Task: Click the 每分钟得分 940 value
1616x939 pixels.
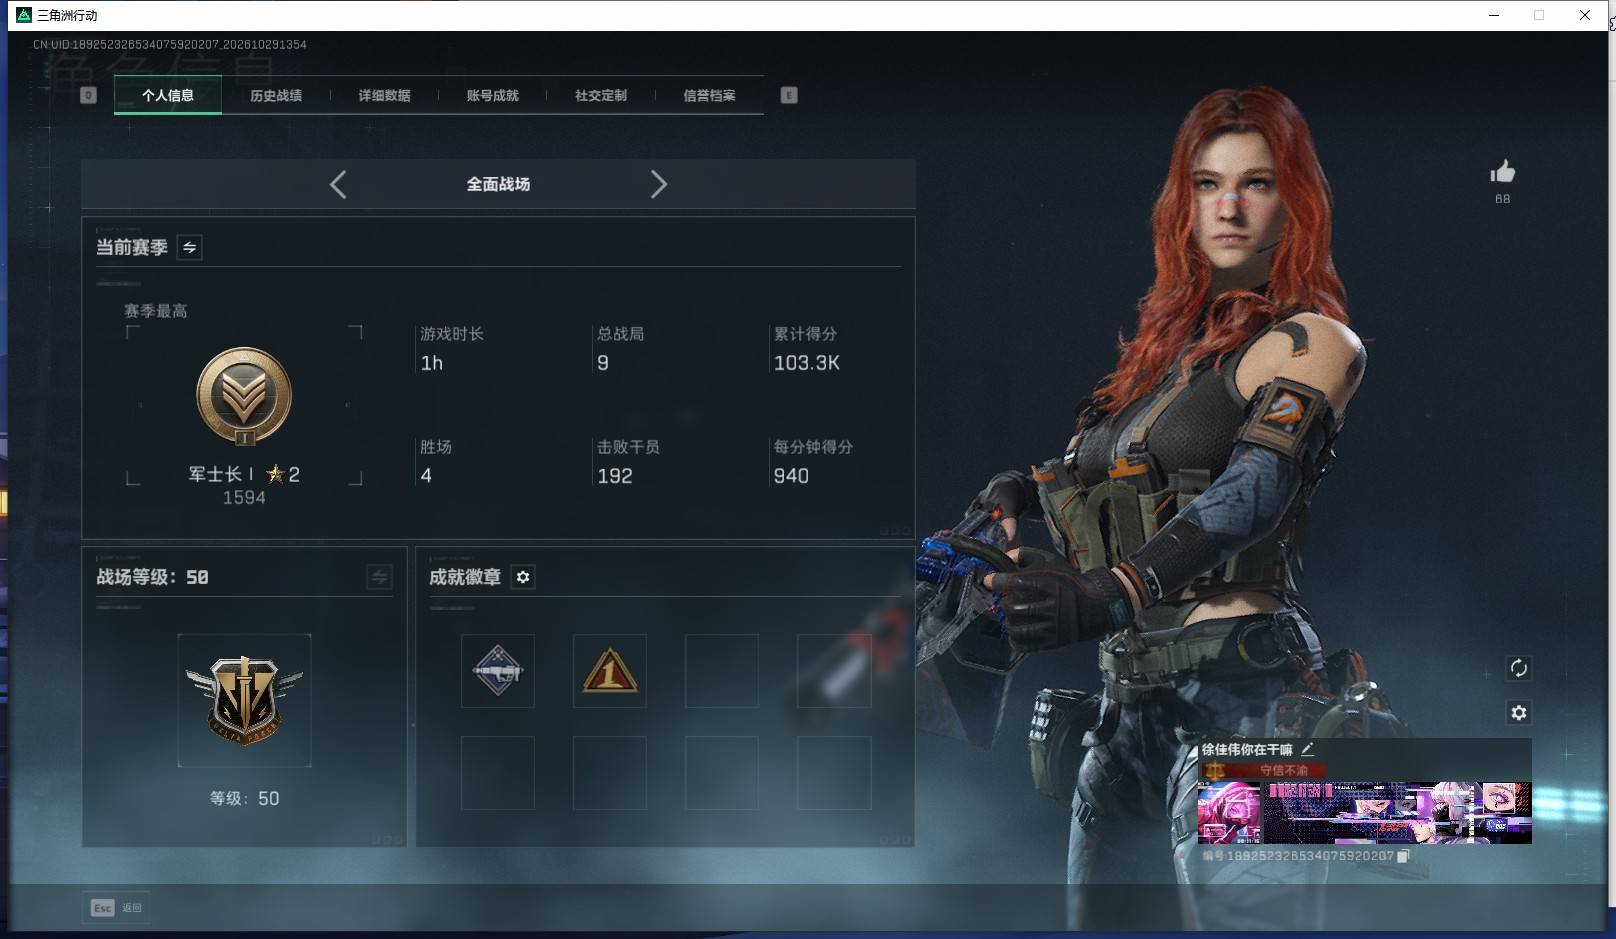Action: [791, 476]
